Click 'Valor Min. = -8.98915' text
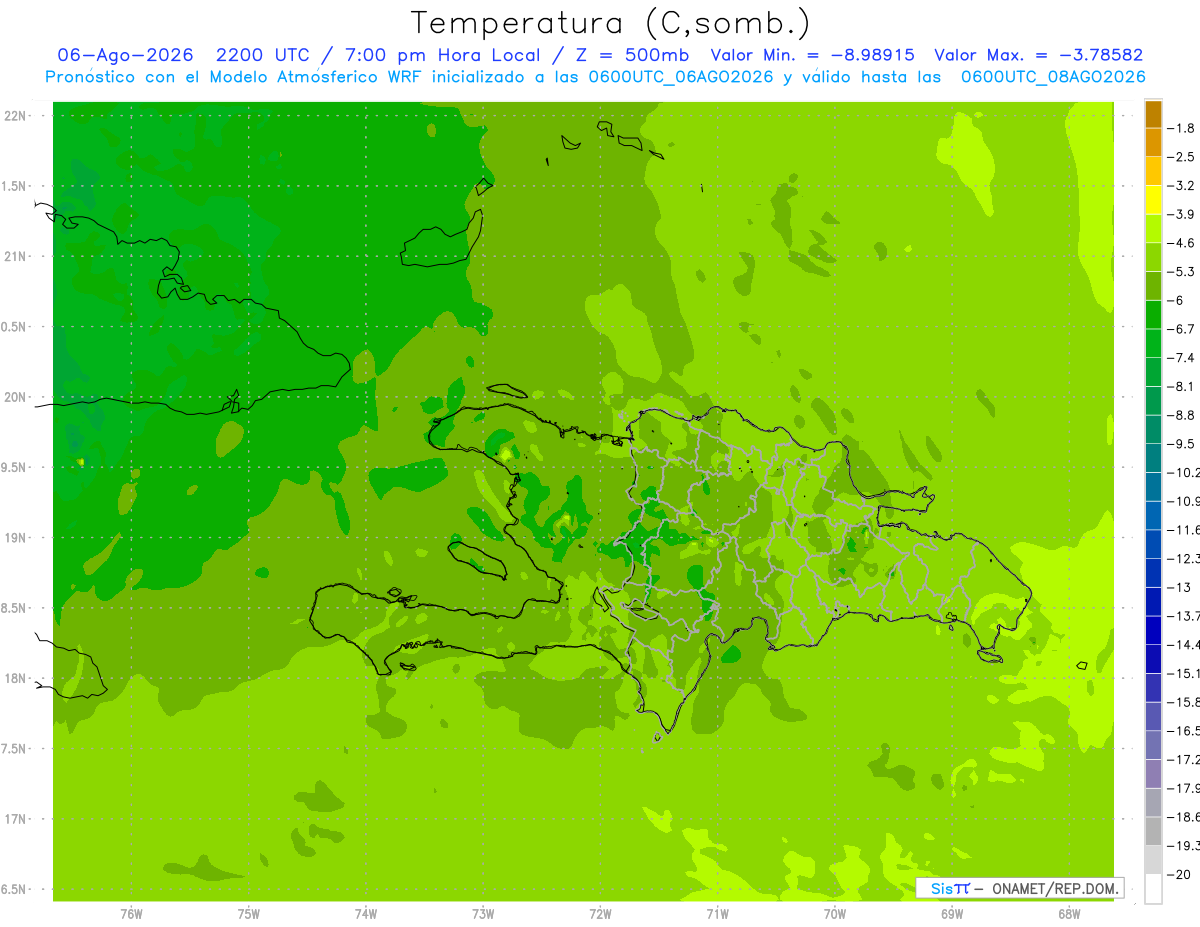 (812, 55)
